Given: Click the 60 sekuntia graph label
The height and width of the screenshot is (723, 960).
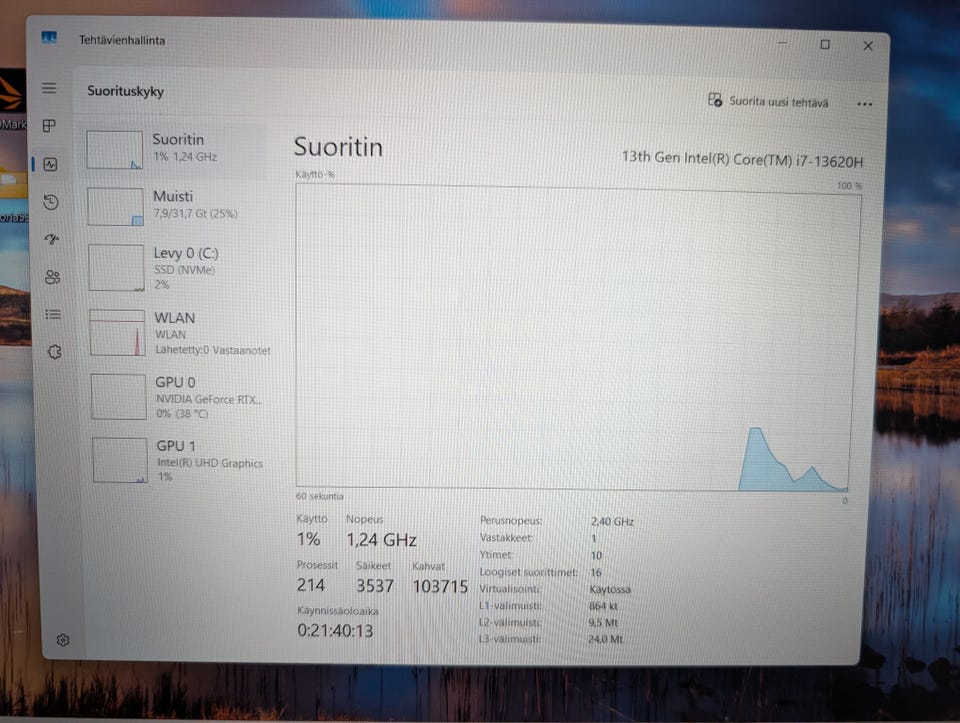Looking at the screenshot, I should 320,496.
